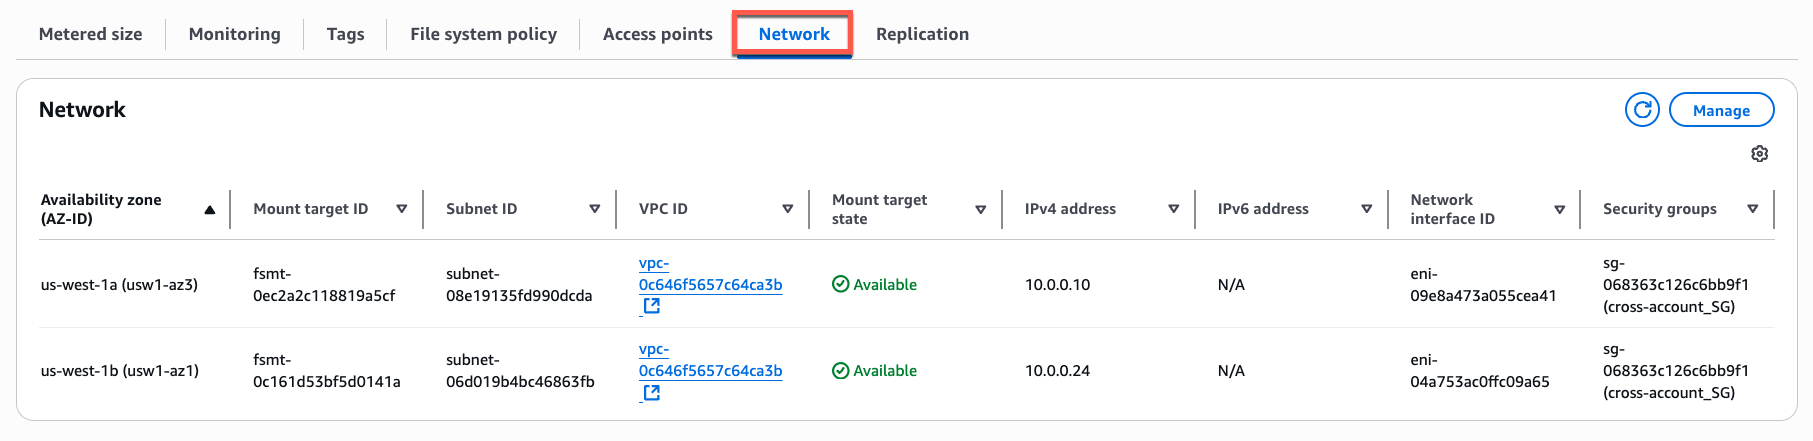Open table preferences gear icon
Viewport: 1813px width, 441px height.
pos(1759,154)
